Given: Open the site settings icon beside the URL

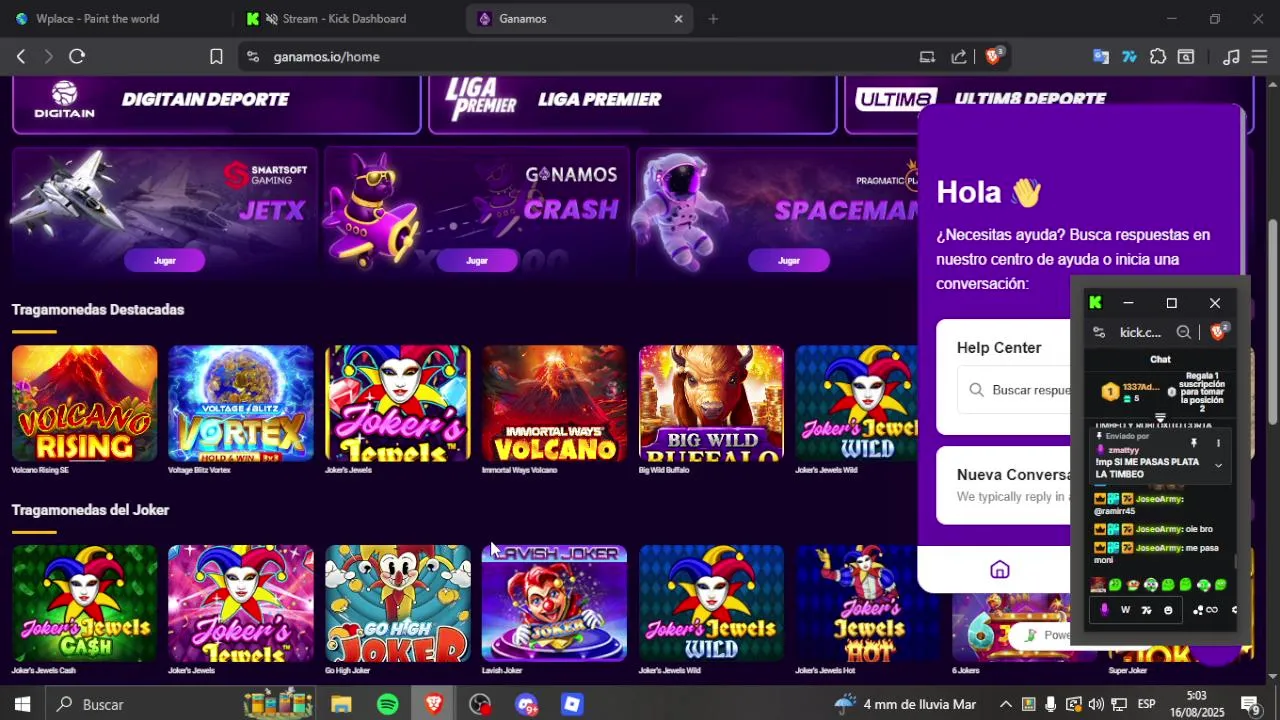Looking at the screenshot, I should [252, 57].
